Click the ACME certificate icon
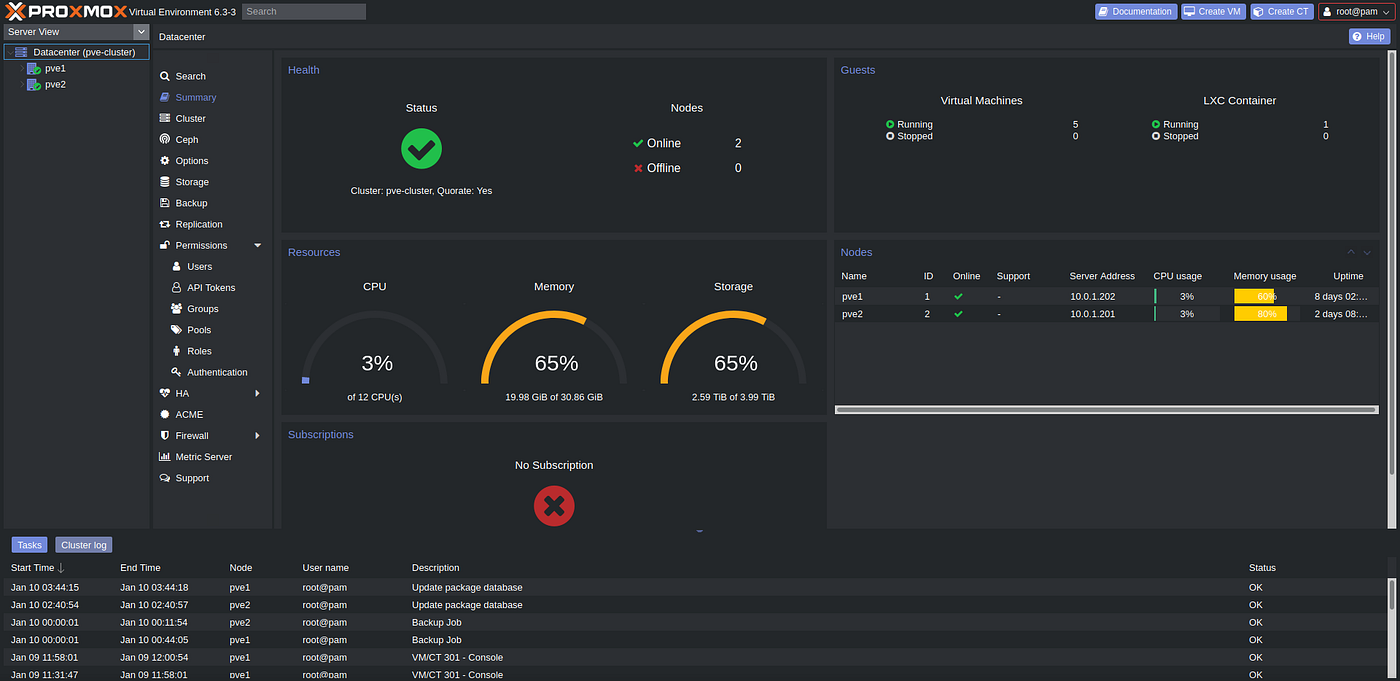Screen dimensions: 1400x681 pos(165,414)
